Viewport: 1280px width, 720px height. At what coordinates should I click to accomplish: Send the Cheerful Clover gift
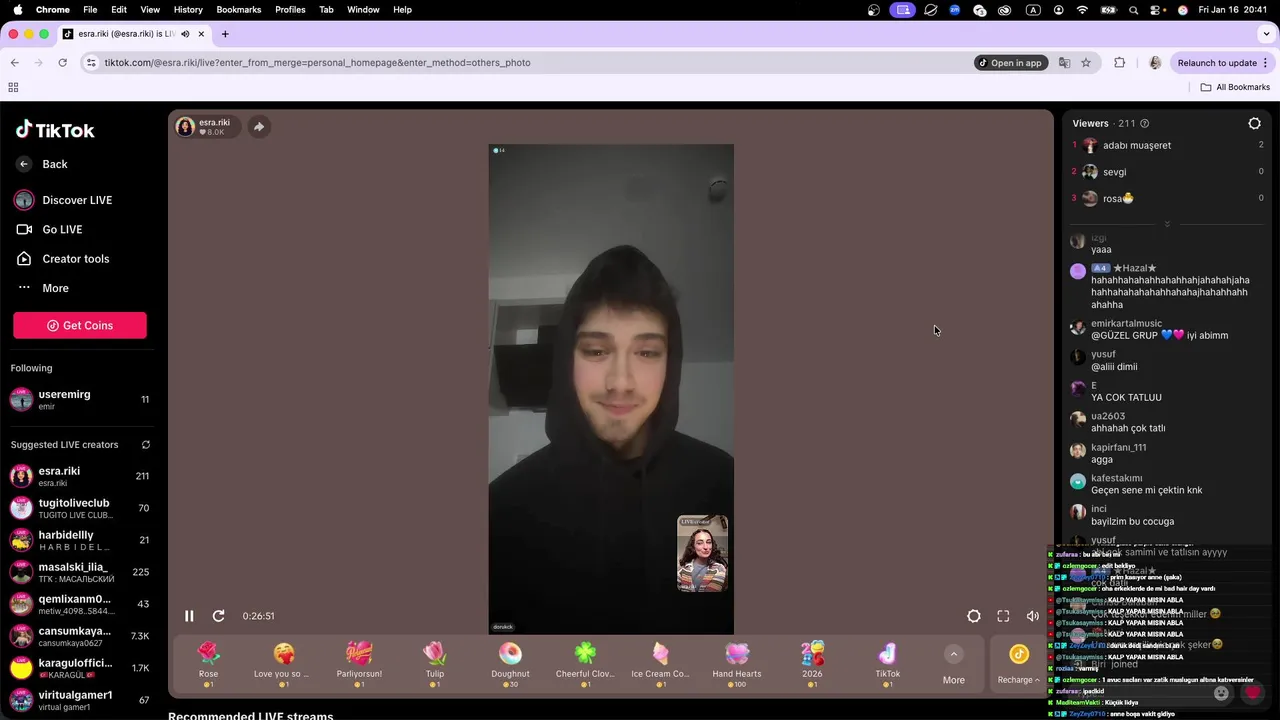click(x=585, y=664)
